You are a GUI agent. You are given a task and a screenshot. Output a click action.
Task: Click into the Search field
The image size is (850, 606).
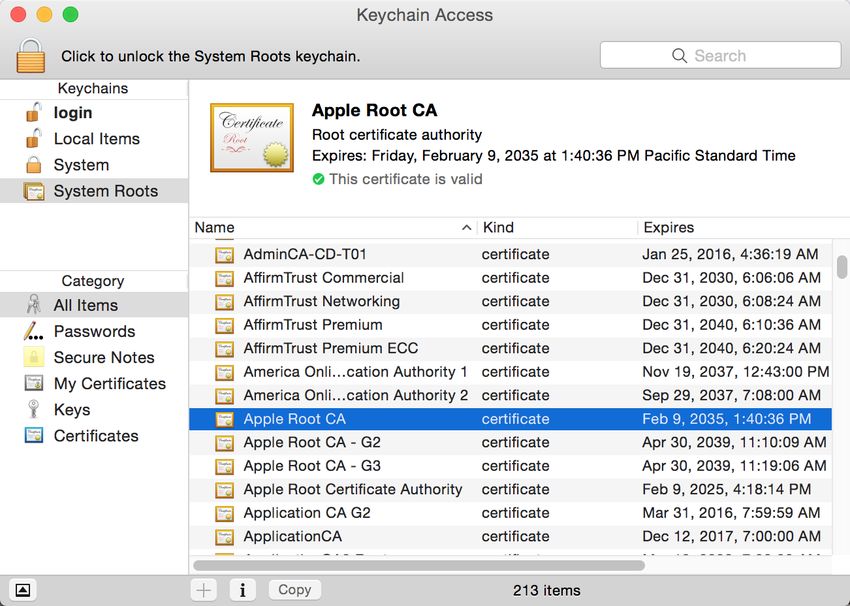point(720,55)
